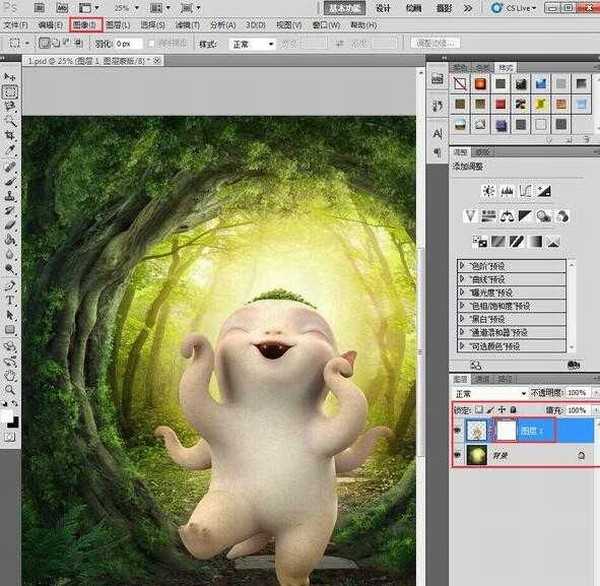Open the 图像(I) menu
Viewport: 600px width, 586px height.
pyautogui.click(x=84, y=23)
